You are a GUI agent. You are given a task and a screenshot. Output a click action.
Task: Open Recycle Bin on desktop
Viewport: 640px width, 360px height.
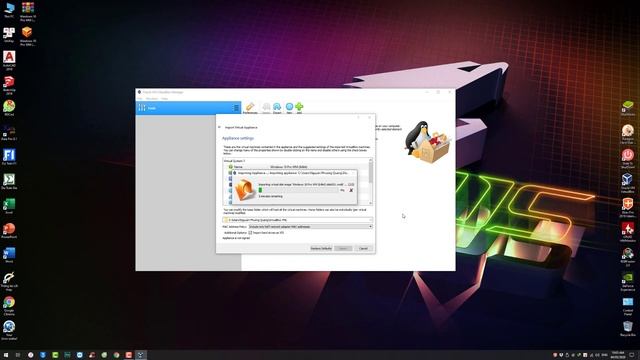click(628, 329)
